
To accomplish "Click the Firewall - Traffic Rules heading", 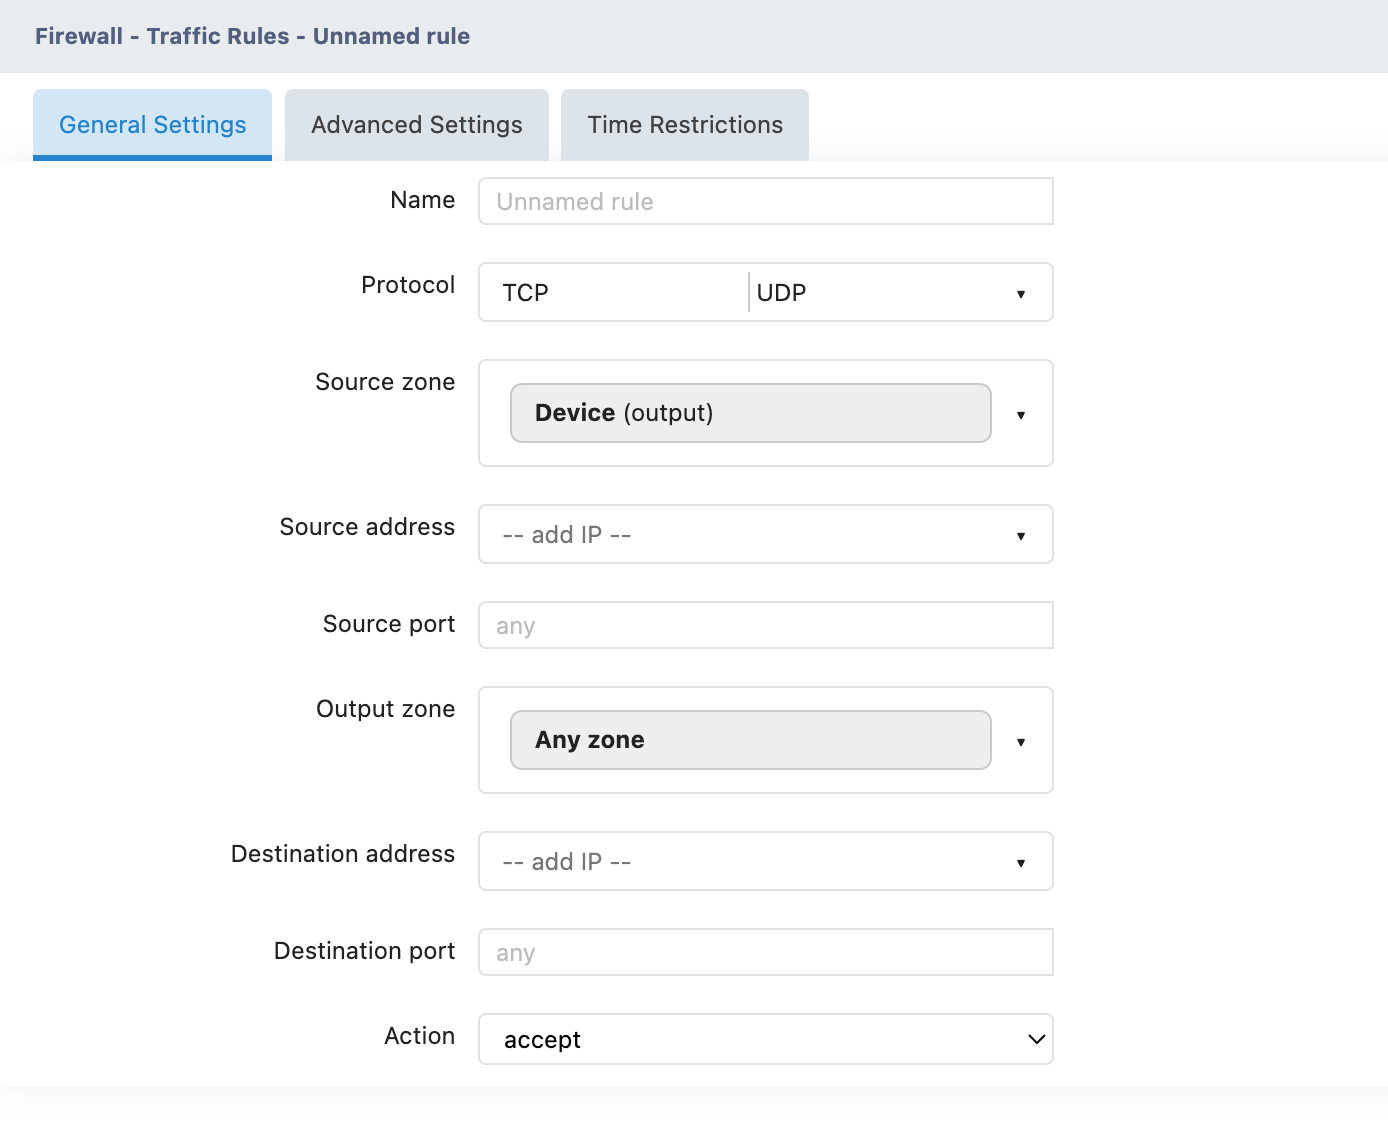I will pos(252,36).
